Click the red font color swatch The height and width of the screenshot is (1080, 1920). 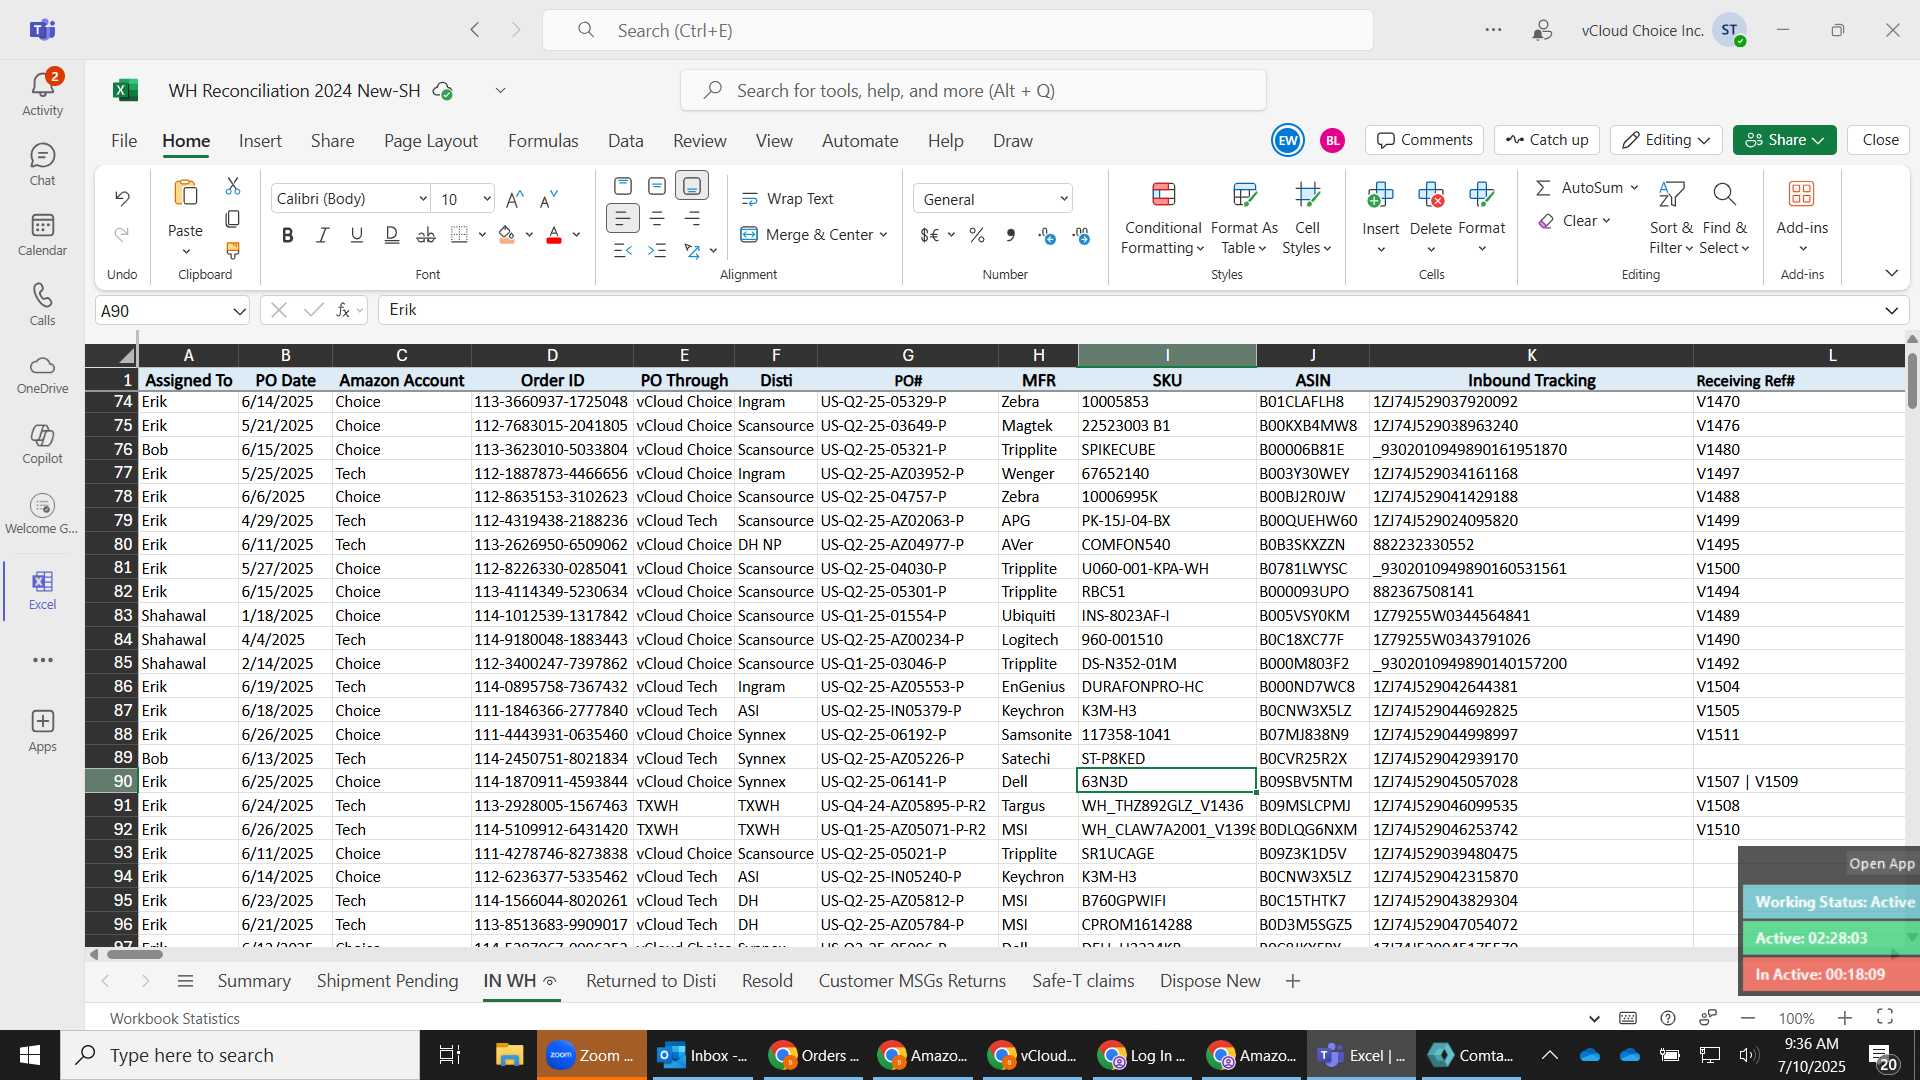[x=554, y=235]
